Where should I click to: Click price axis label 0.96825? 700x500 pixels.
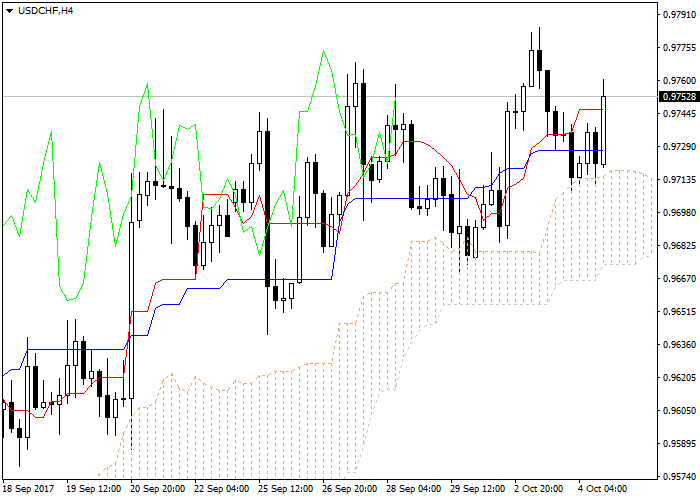click(679, 246)
